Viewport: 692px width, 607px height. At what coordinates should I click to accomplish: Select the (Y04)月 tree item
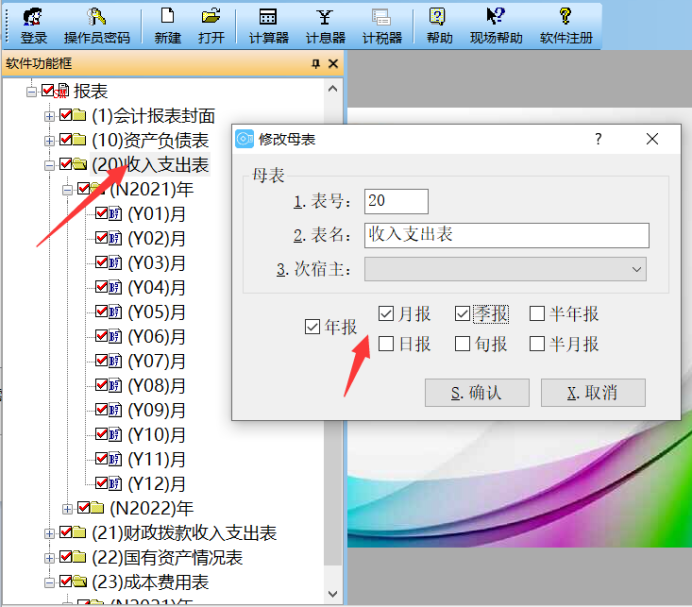[x=157, y=287]
